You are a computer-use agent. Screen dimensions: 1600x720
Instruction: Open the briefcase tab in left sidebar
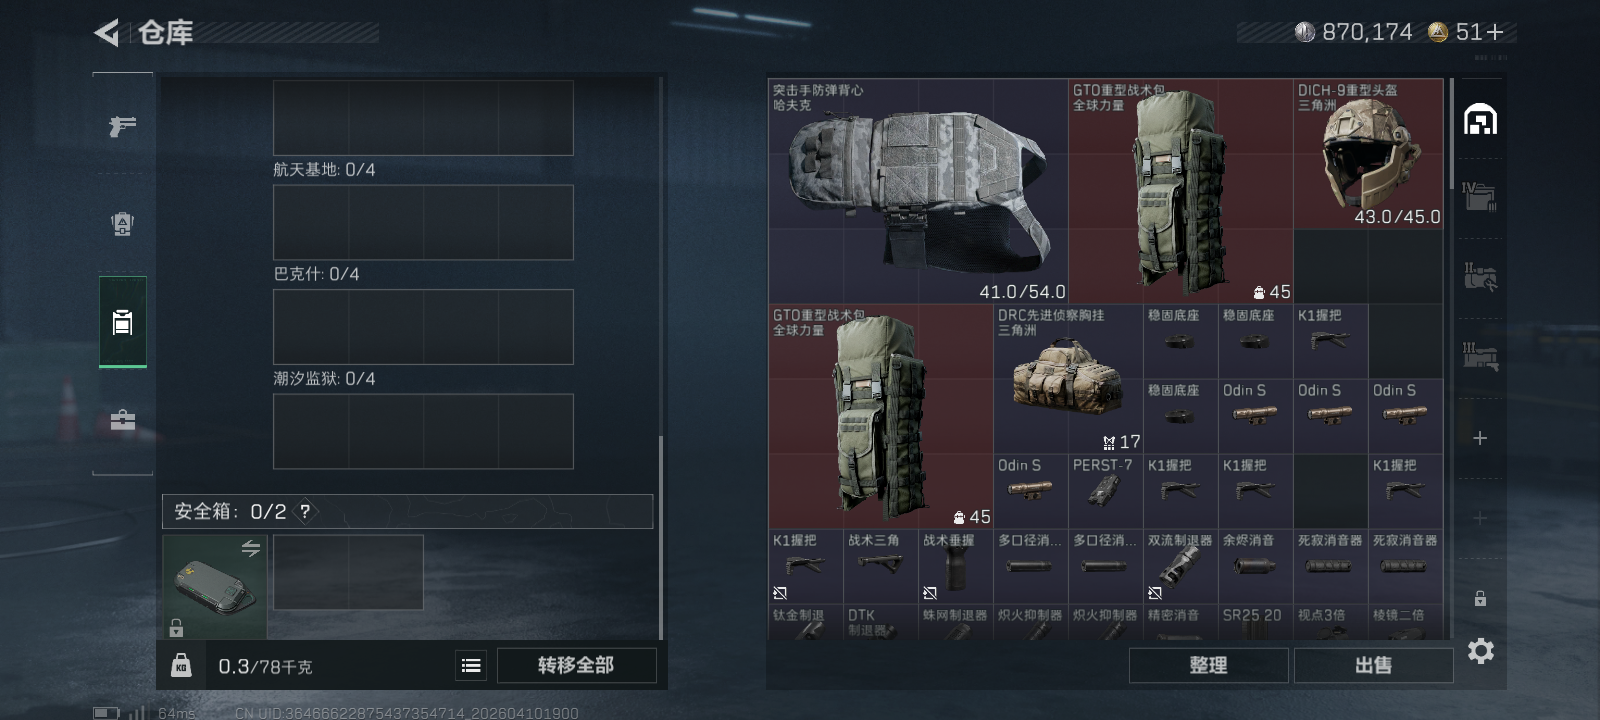[122, 420]
